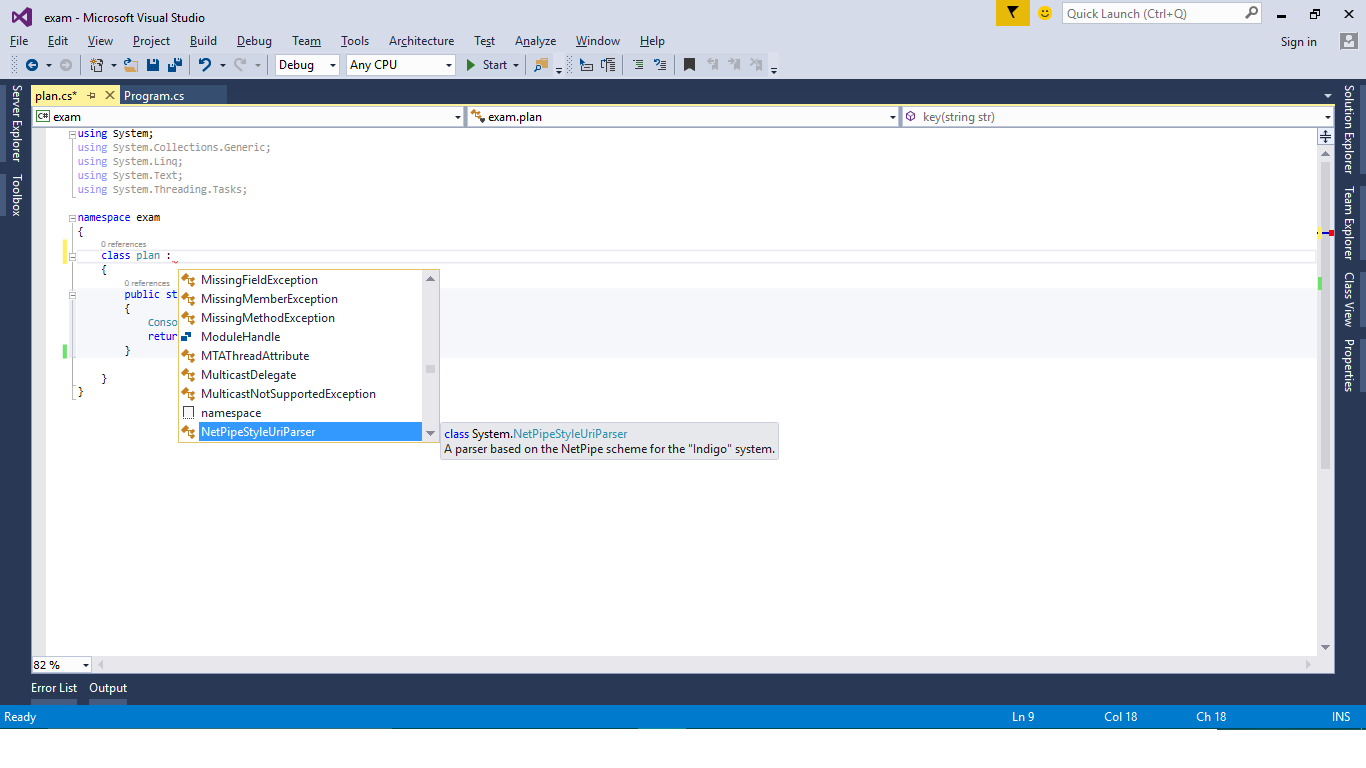The height and width of the screenshot is (768, 1366).
Task: Click the feedback smiley face icon
Action: pyautogui.click(x=1045, y=13)
